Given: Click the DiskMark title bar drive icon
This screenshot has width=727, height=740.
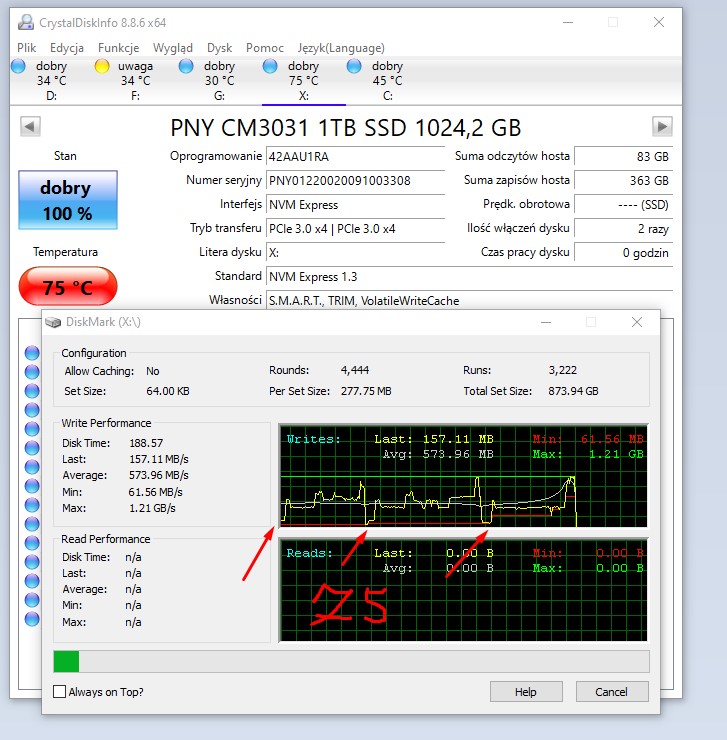Looking at the screenshot, I should click(x=53, y=322).
